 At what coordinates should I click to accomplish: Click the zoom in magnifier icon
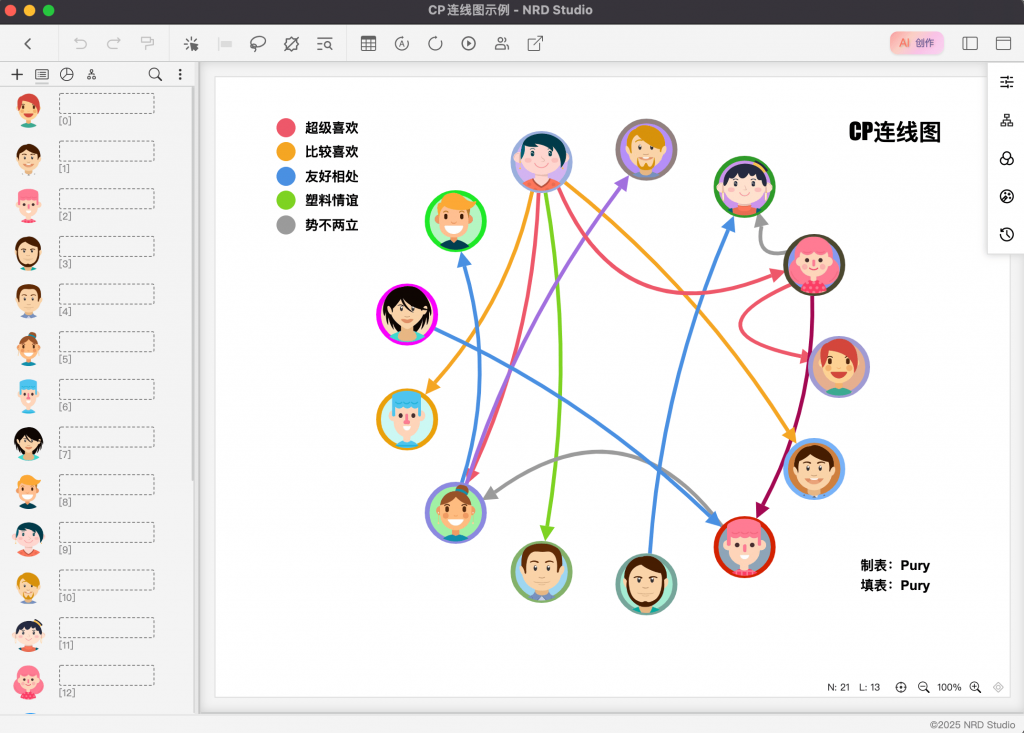pyautogui.click(x=975, y=688)
